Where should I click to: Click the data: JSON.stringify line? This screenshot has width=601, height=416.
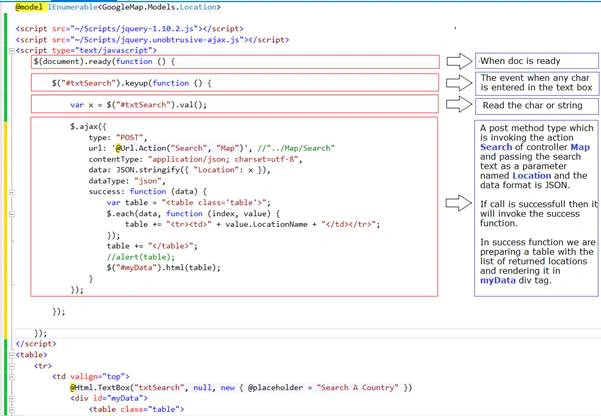(x=180, y=170)
